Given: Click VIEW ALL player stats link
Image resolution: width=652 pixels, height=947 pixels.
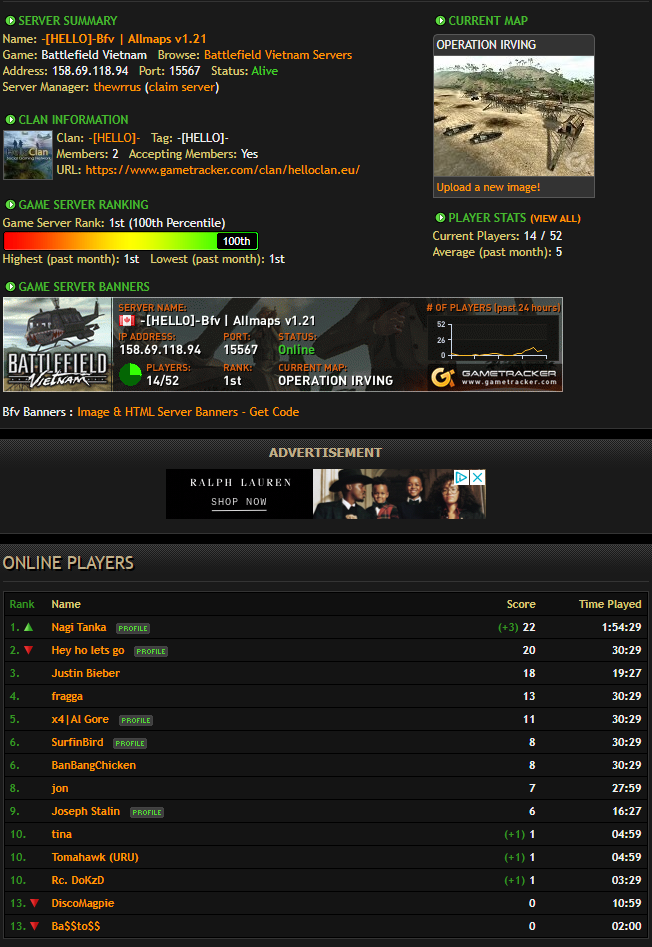Looking at the screenshot, I should click(555, 219).
